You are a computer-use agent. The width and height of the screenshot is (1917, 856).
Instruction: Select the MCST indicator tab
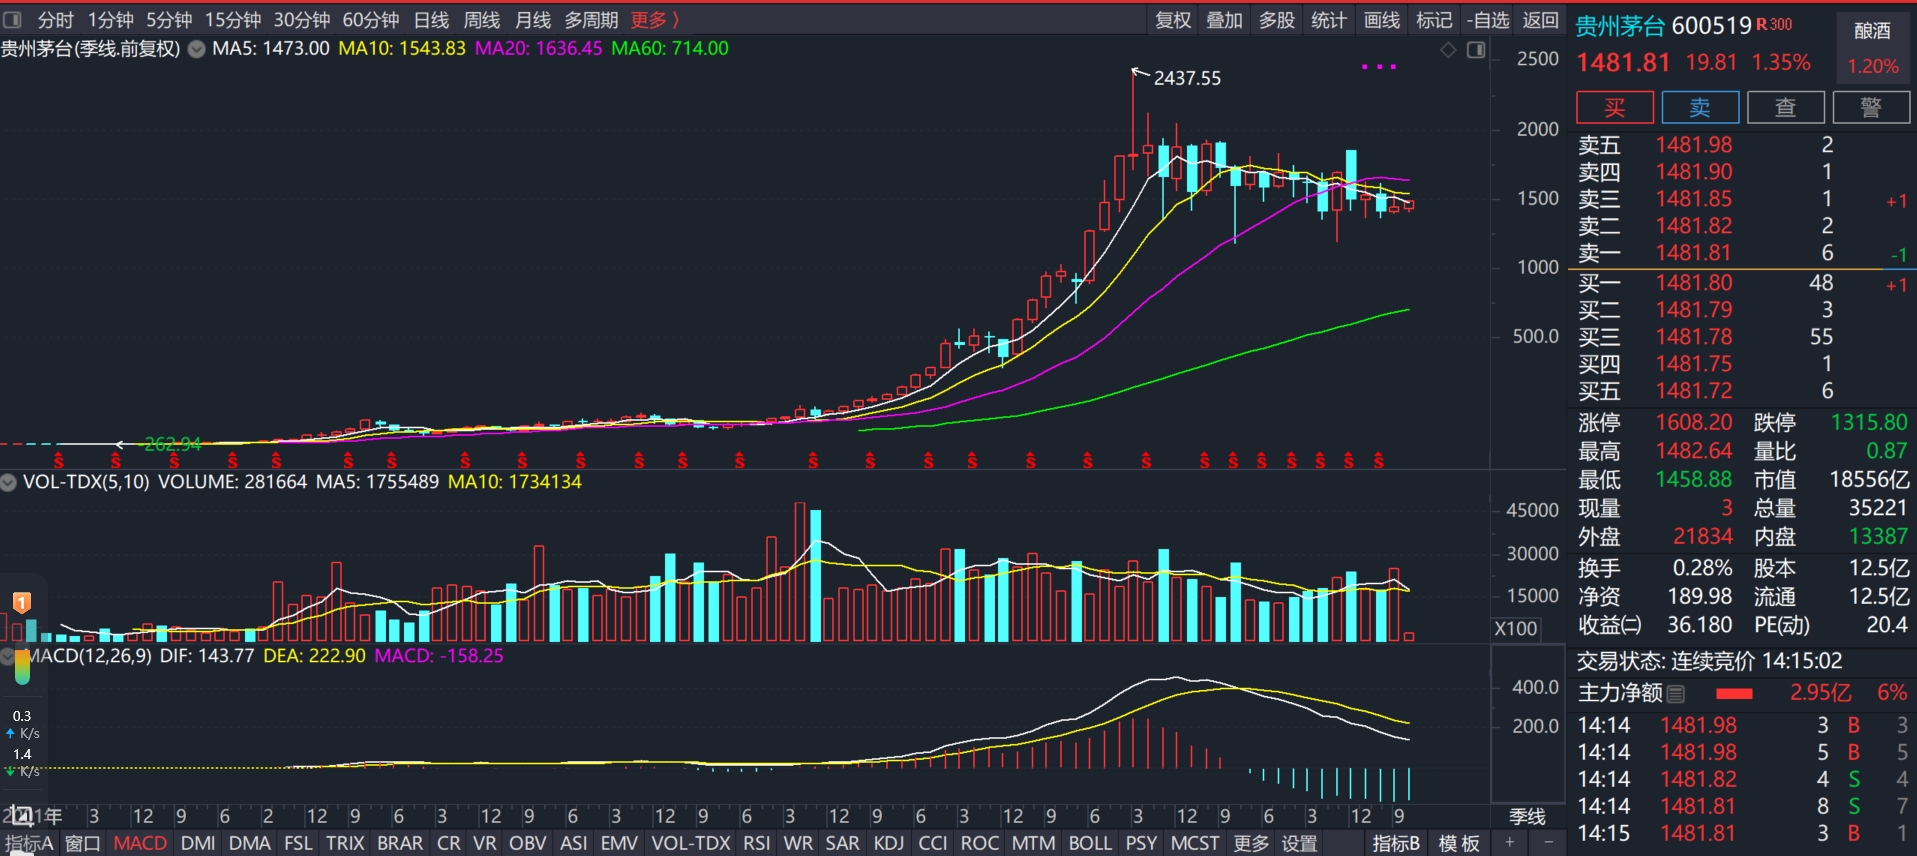[x=1195, y=843]
